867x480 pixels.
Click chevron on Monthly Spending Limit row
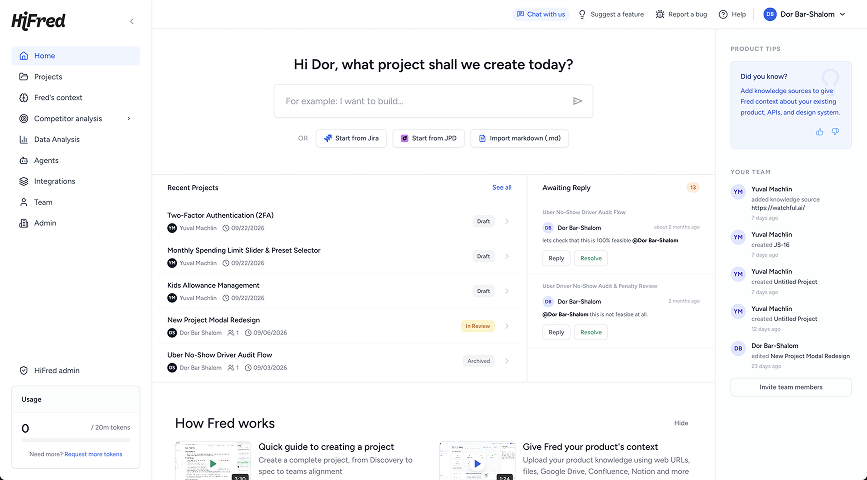(507, 256)
